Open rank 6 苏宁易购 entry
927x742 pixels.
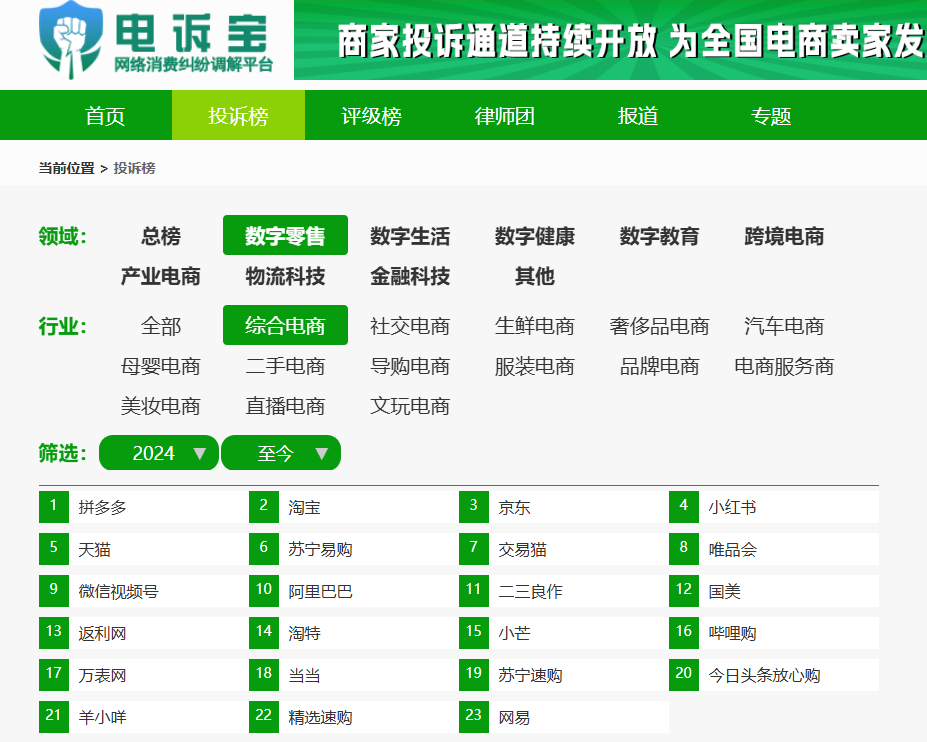click(354, 549)
